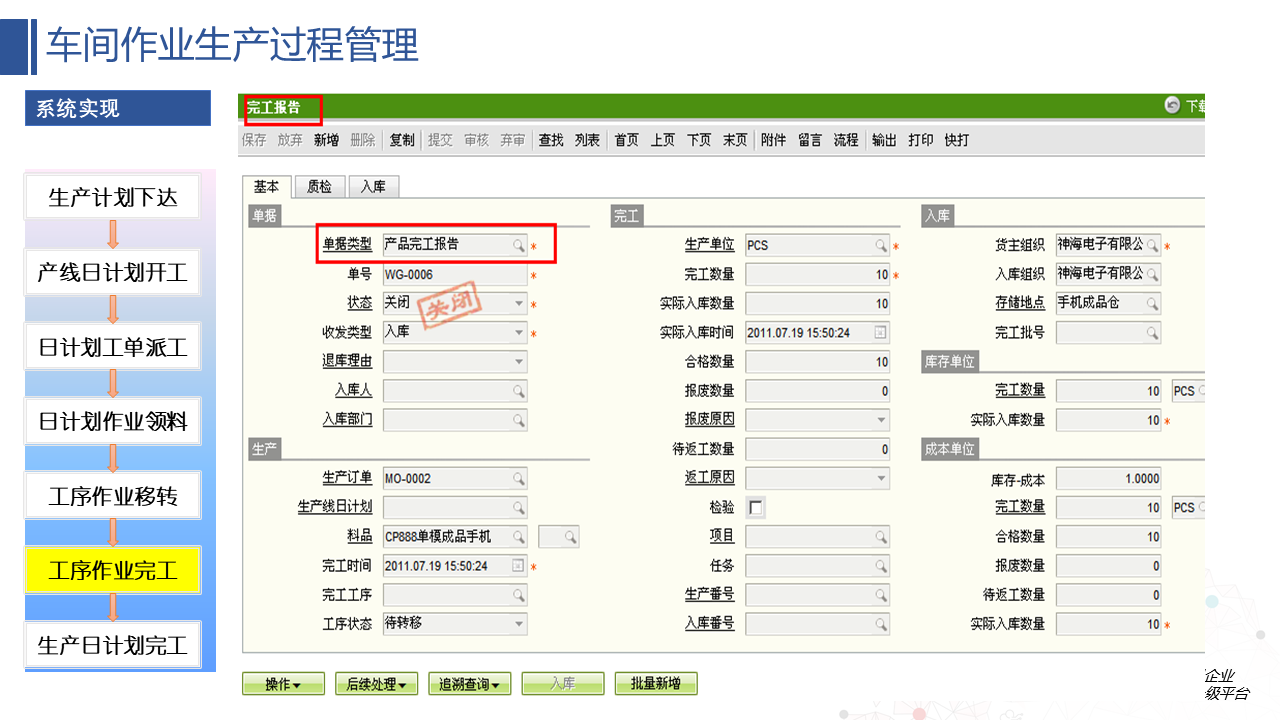Click the 报废数量 field under 完工
The height and width of the screenshot is (720, 1280).
pyautogui.click(x=818, y=391)
